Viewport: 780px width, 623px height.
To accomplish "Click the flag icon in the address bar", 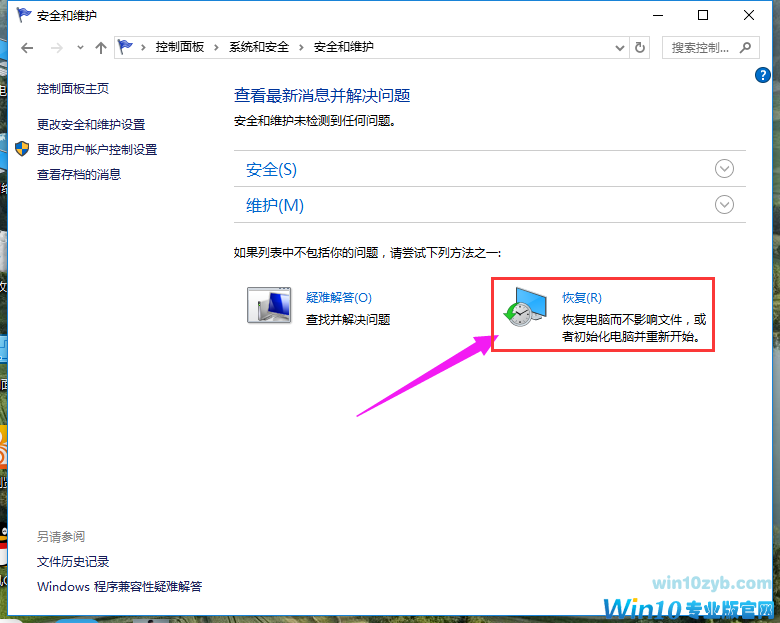I will click(x=125, y=47).
